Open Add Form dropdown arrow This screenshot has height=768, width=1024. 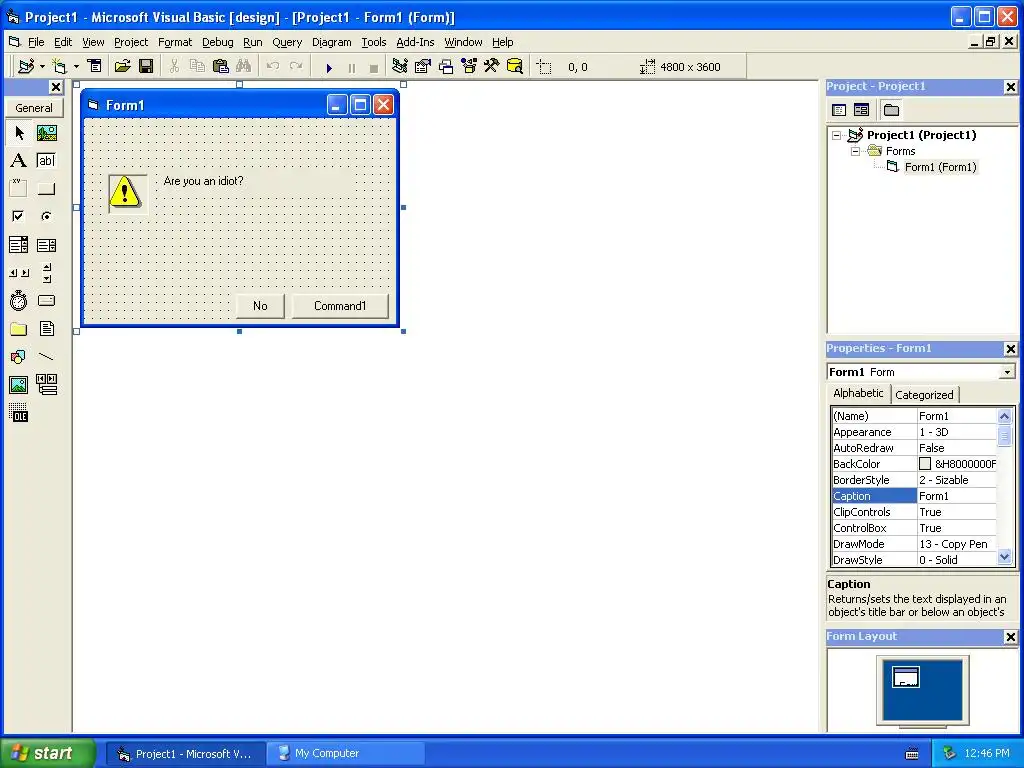76,66
